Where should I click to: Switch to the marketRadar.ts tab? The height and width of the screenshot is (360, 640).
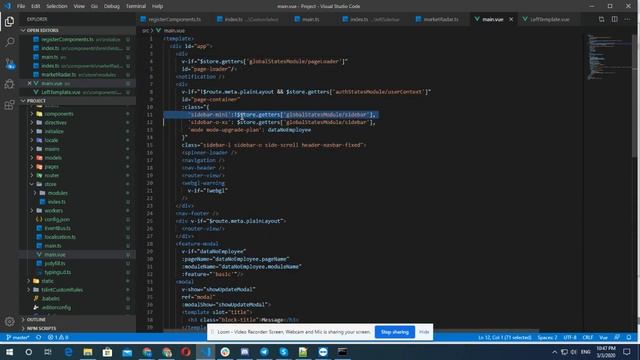(x=440, y=19)
